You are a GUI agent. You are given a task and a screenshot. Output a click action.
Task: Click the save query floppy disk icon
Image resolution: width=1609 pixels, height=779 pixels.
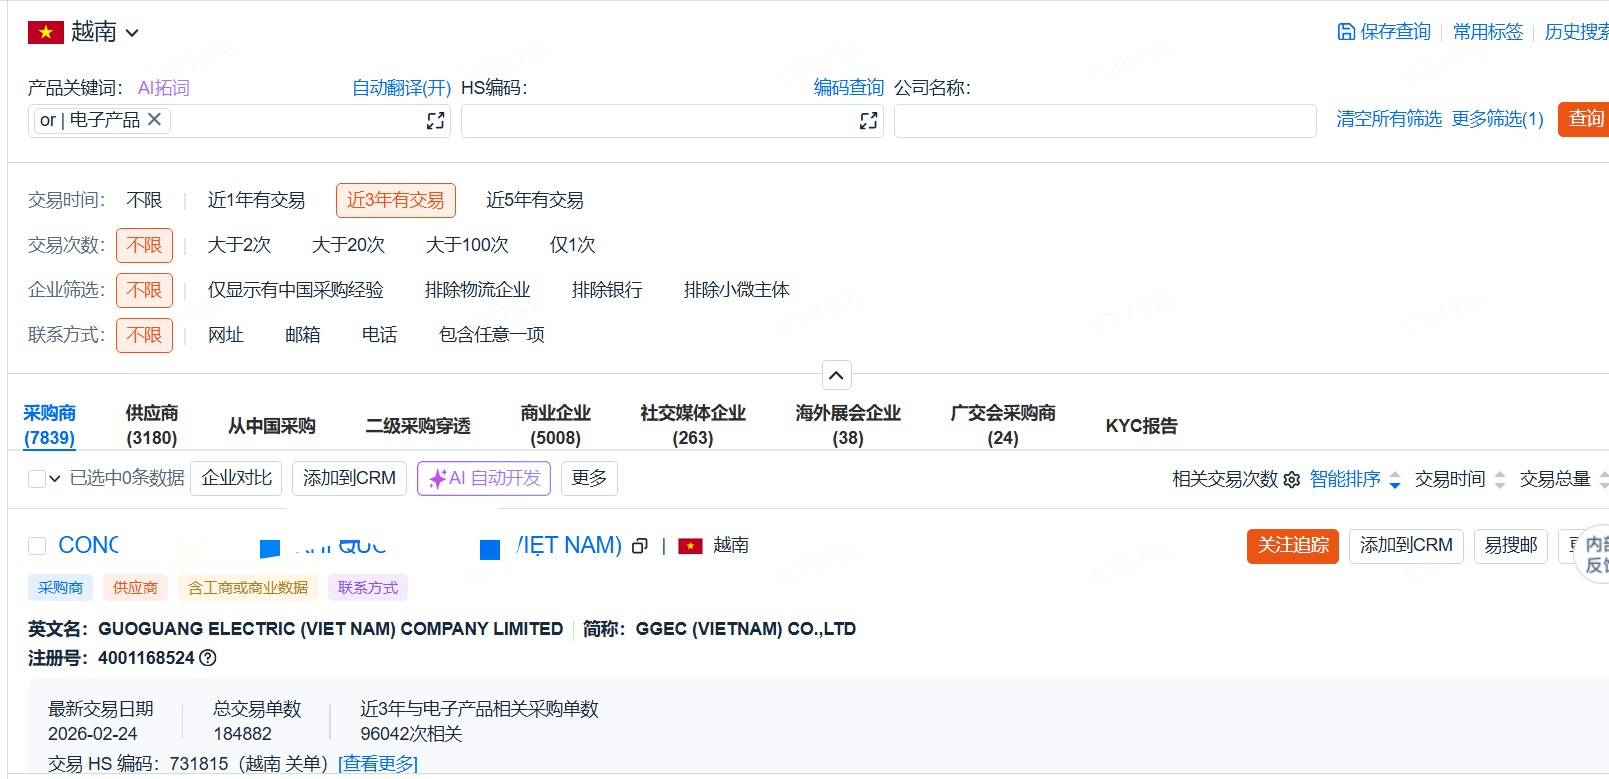click(x=1346, y=32)
